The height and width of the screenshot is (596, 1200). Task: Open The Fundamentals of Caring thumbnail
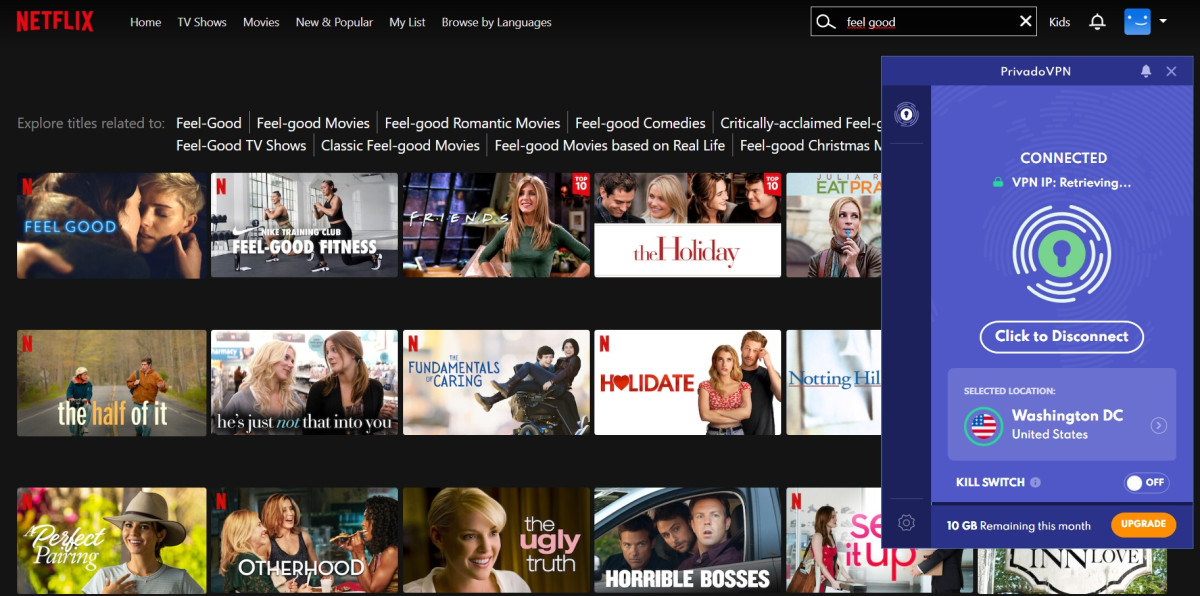496,382
